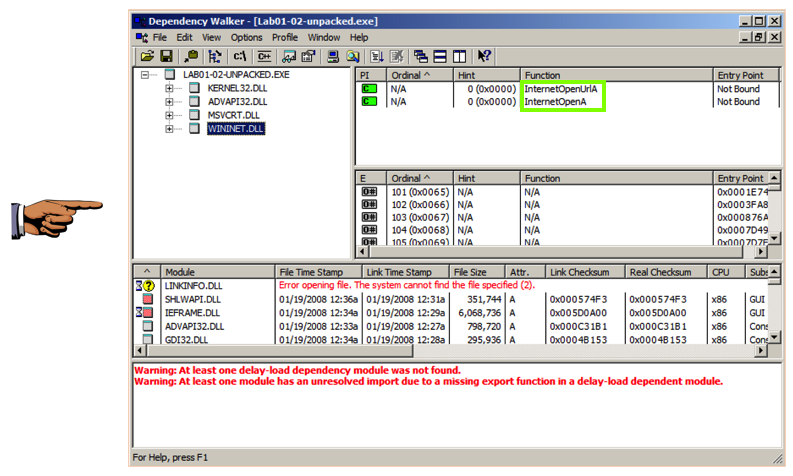Open the Options menu
Screen dimensions: 793x476
[x=247, y=37]
